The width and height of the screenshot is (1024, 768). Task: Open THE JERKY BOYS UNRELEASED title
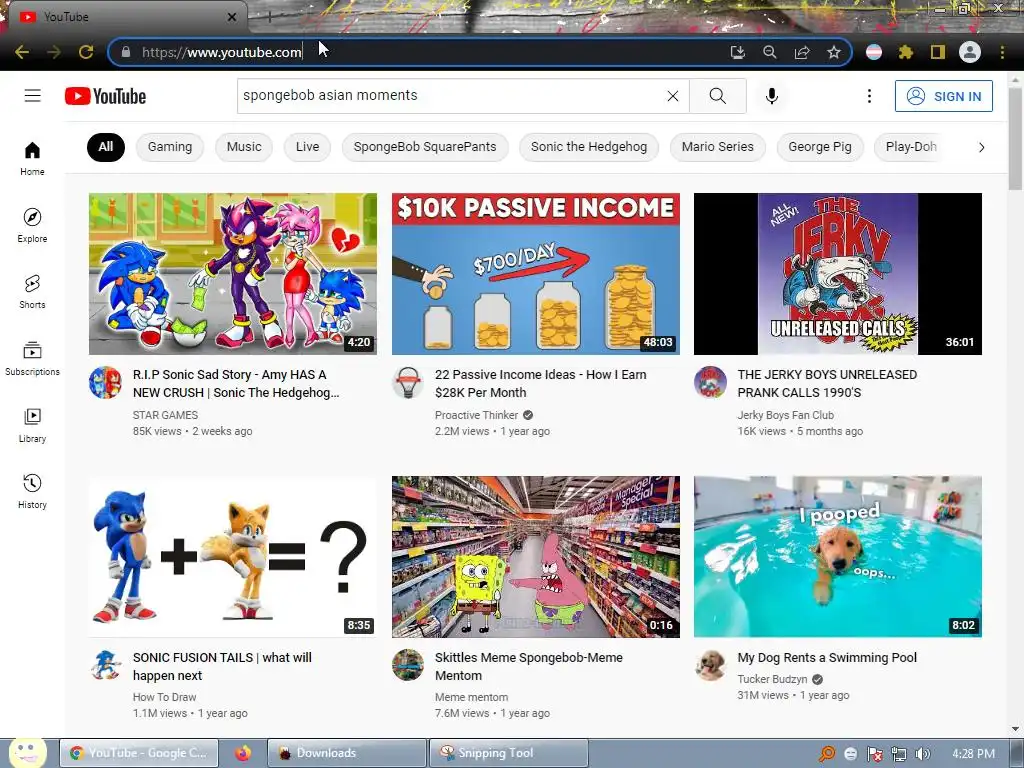click(827, 383)
